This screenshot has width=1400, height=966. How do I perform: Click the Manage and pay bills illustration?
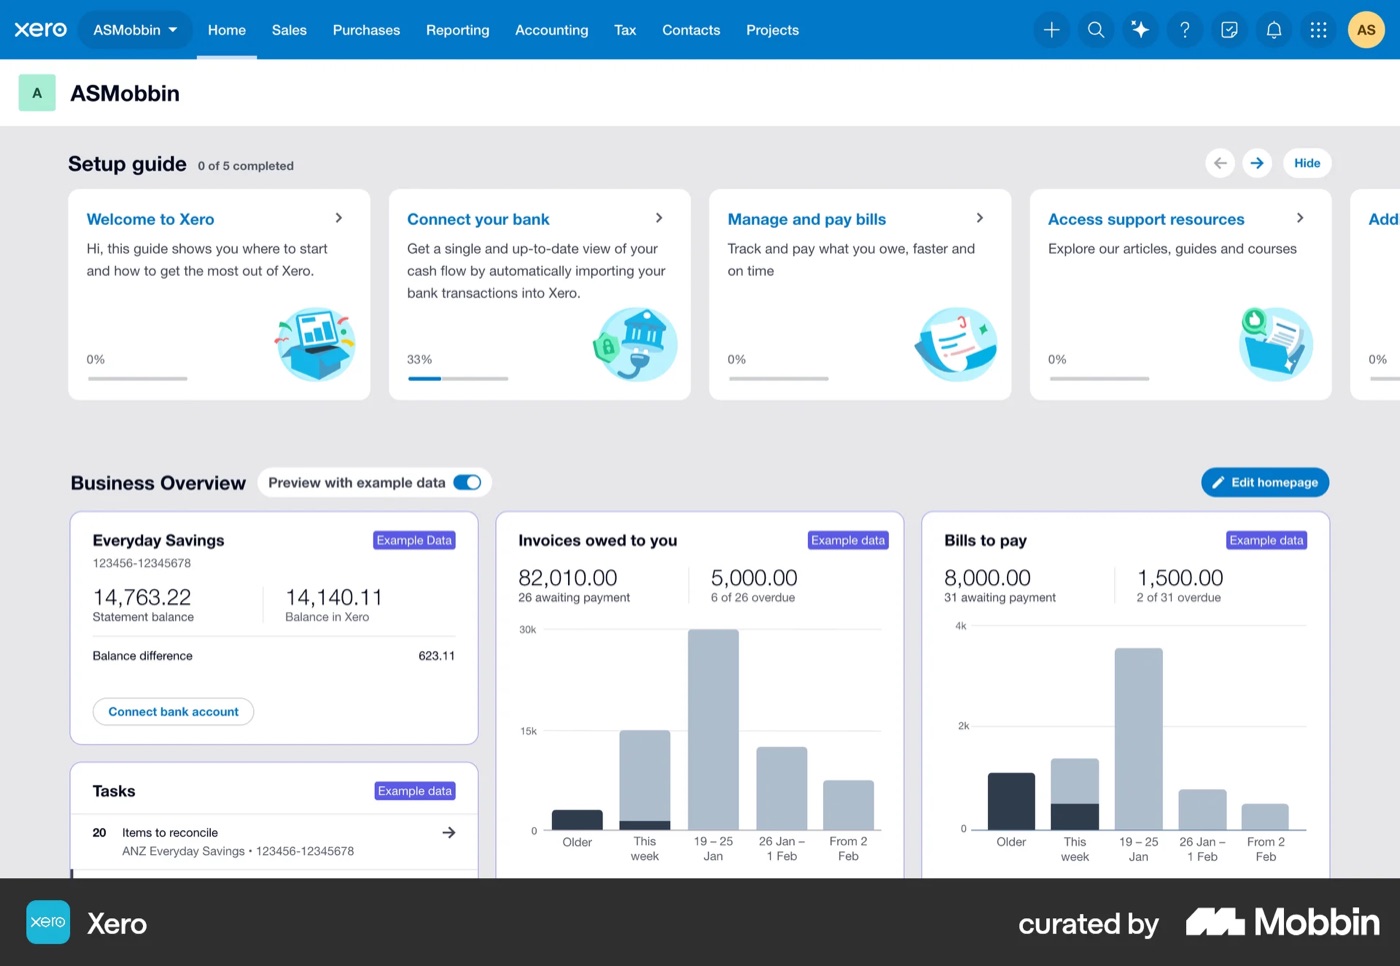(956, 344)
